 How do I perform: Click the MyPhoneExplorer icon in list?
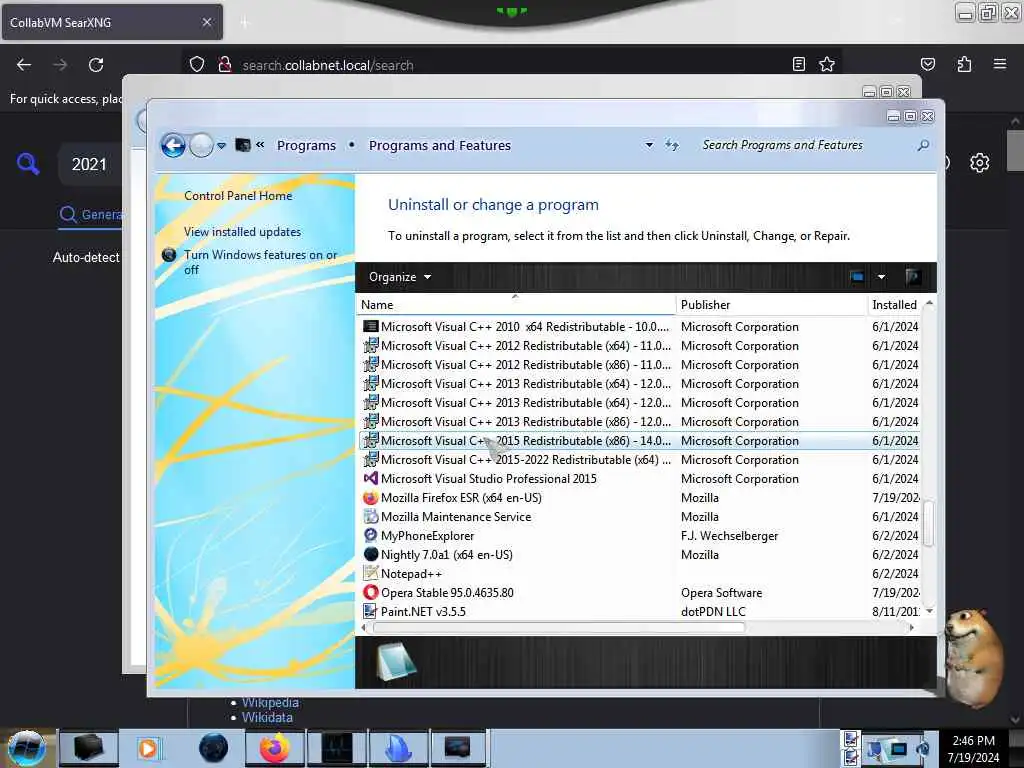(370, 536)
